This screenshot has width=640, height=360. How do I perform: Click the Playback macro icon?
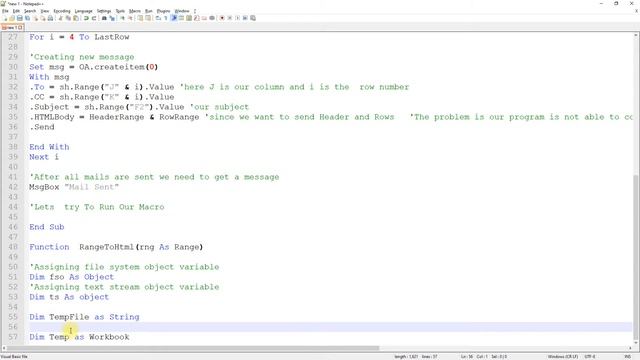[238, 18]
